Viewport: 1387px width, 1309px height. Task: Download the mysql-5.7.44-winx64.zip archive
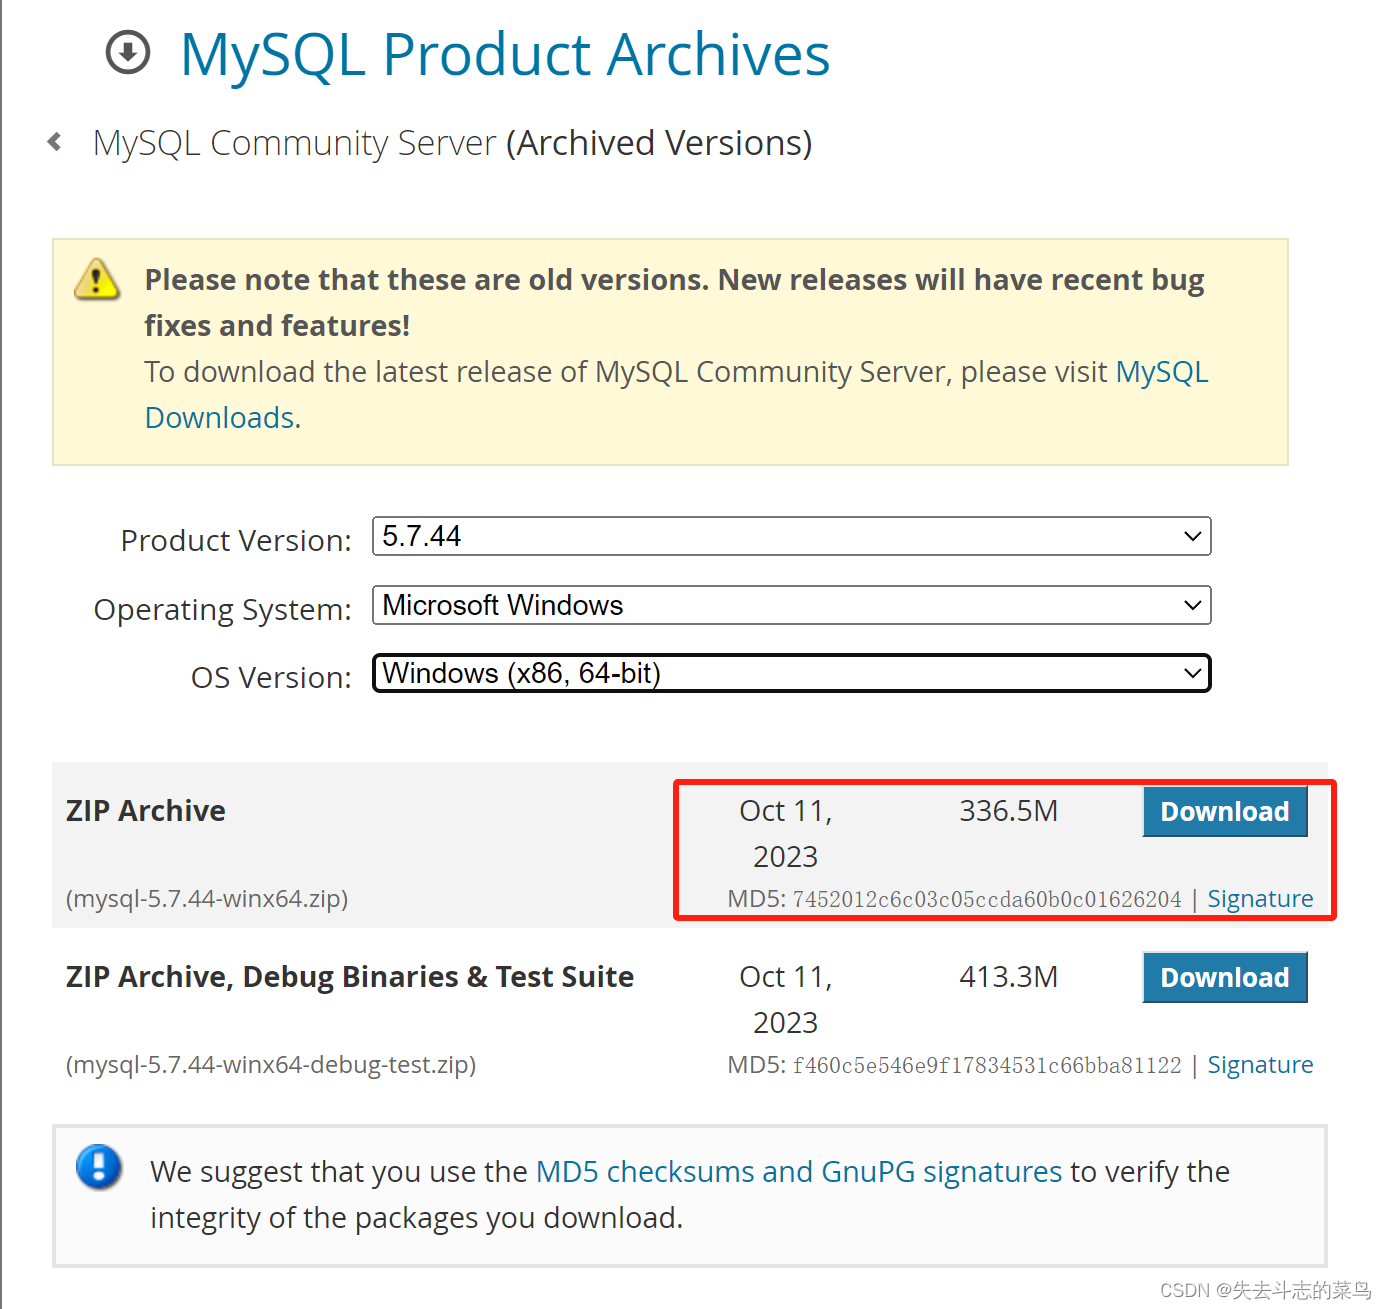pos(1224,811)
